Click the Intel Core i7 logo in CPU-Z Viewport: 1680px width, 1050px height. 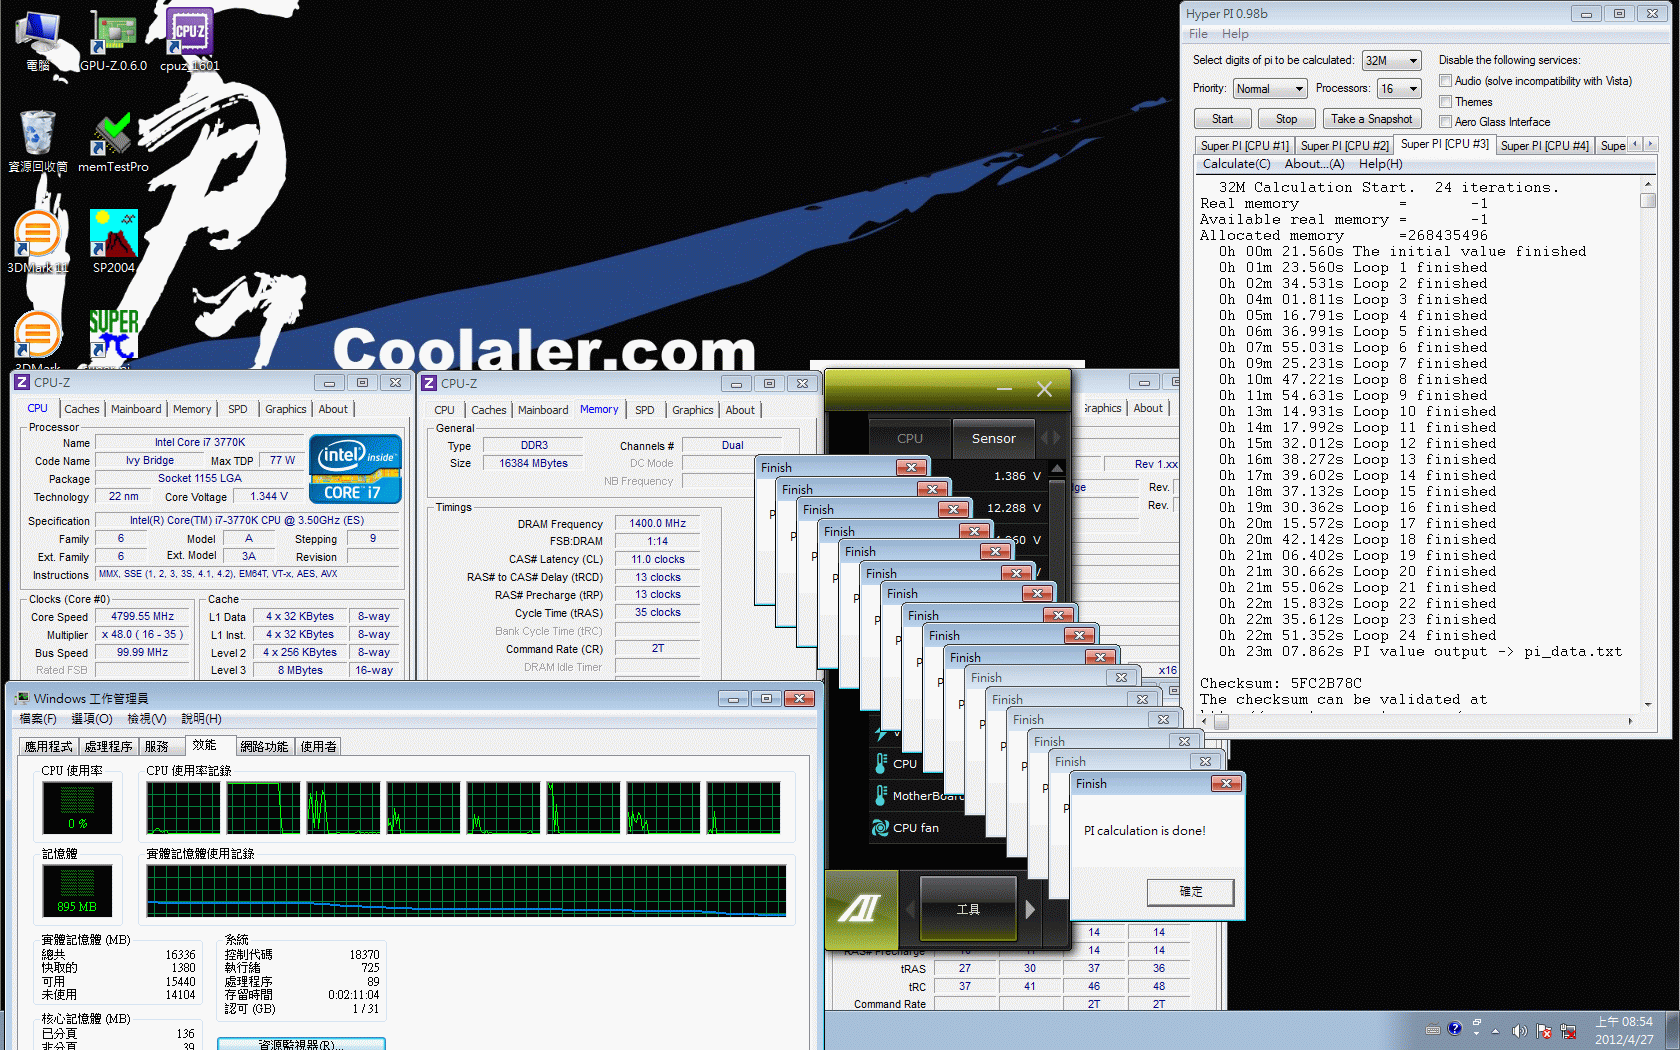[x=356, y=468]
